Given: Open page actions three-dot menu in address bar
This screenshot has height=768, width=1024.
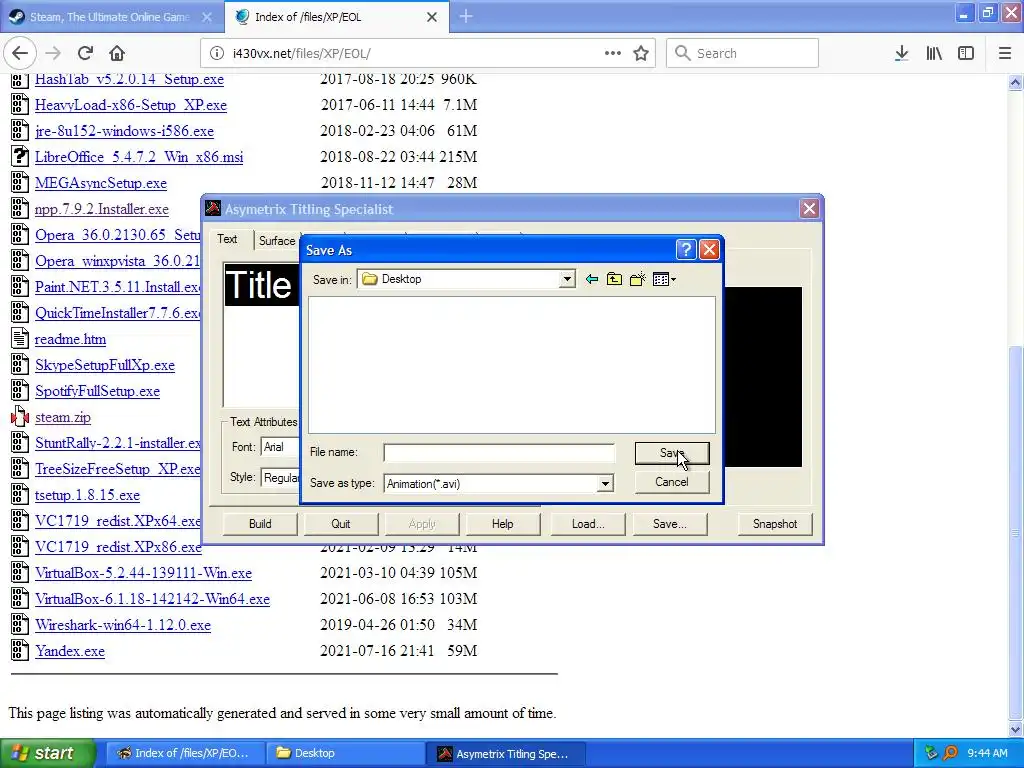Looking at the screenshot, I should point(613,53).
